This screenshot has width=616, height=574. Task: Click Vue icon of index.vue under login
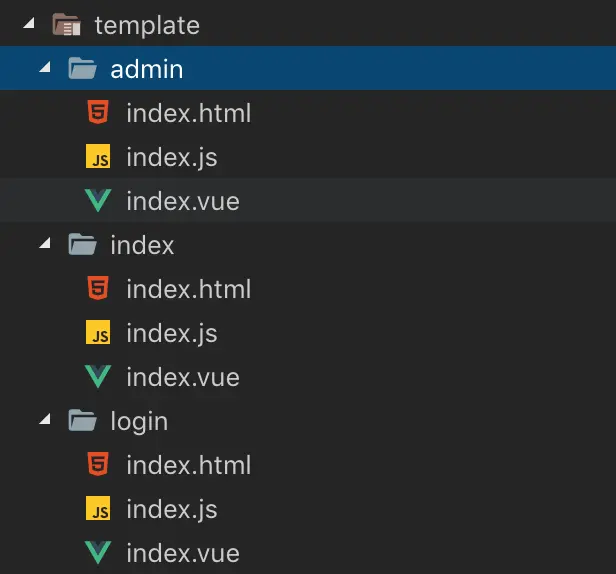[98, 553]
